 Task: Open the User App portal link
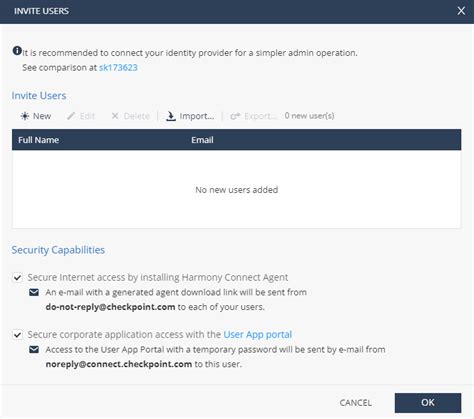[x=258, y=334]
